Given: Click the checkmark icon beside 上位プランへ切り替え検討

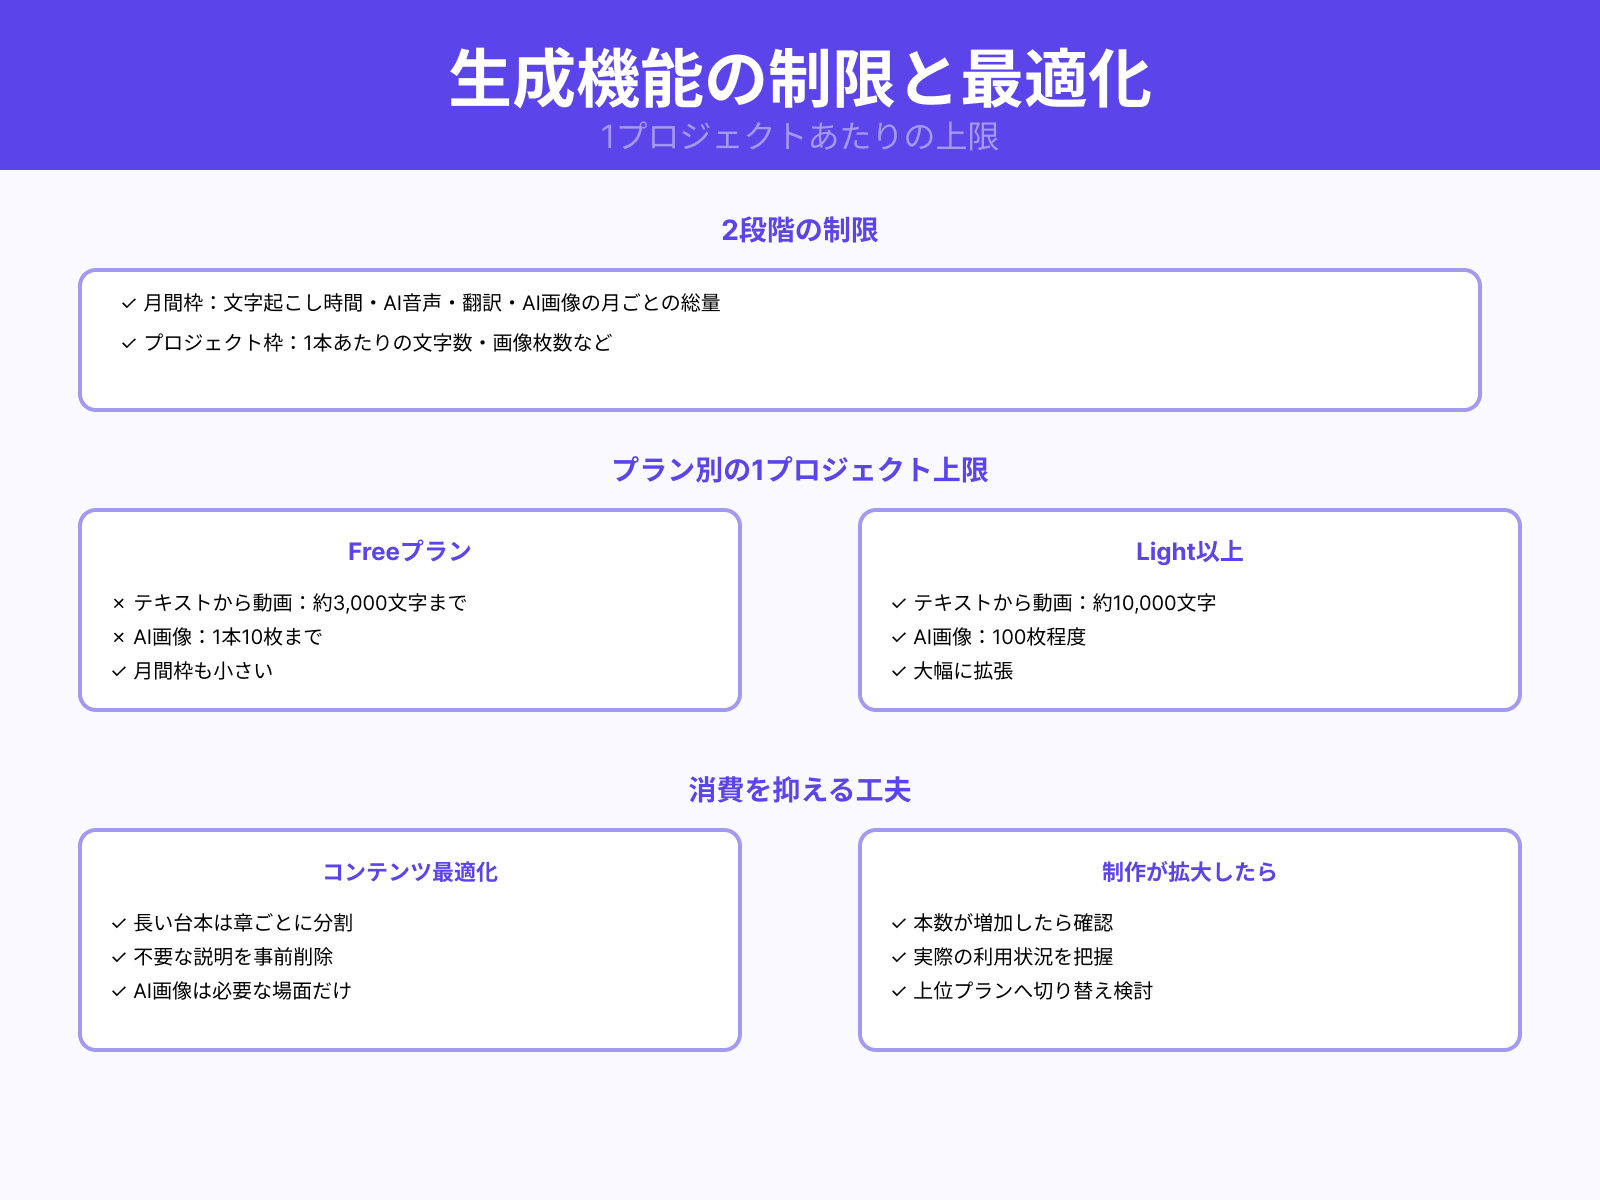Looking at the screenshot, I should [897, 992].
